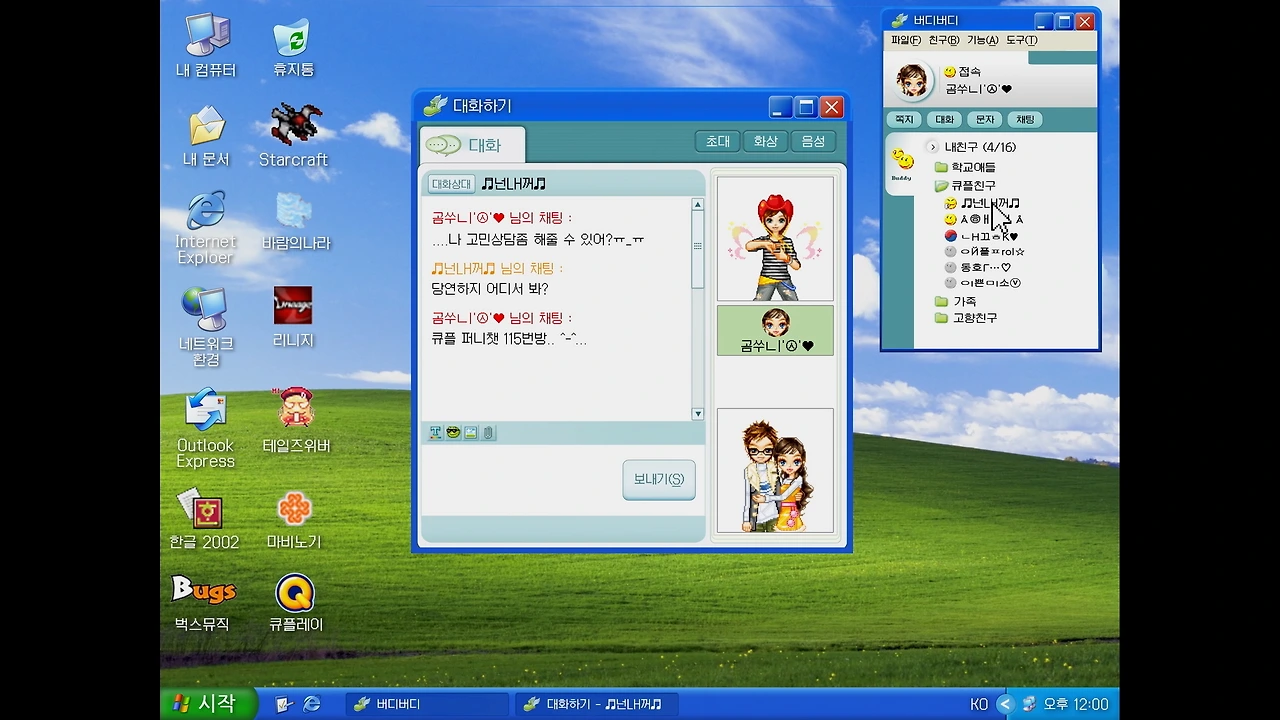Select the 테일즈위버 game icon
The width and height of the screenshot is (1280, 720).
click(x=296, y=420)
